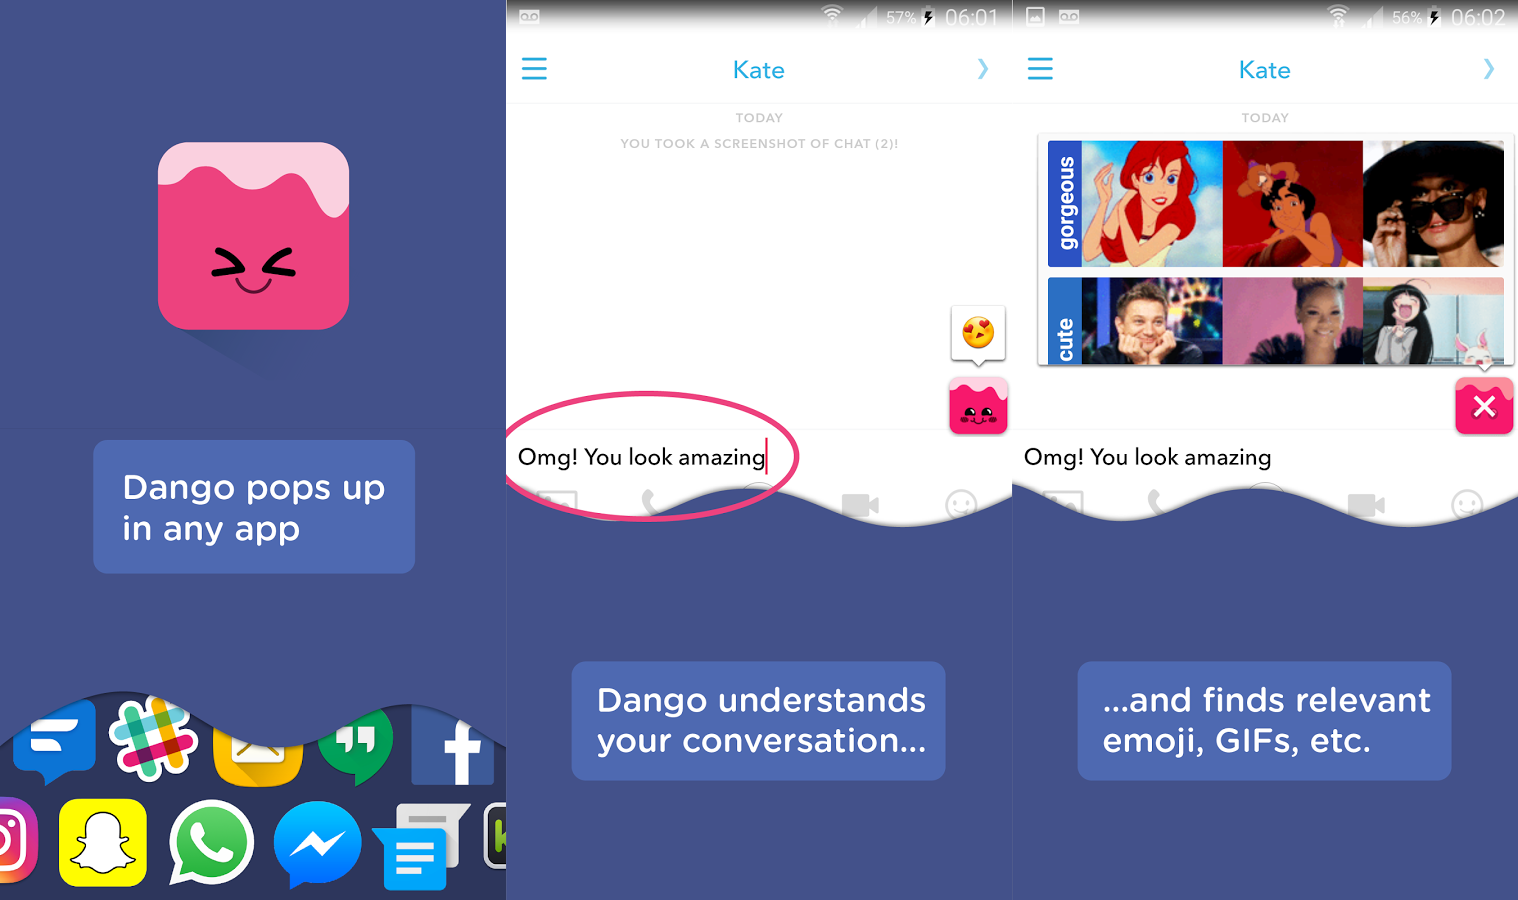Tap the 06:02 status bar clock

coord(1478,17)
